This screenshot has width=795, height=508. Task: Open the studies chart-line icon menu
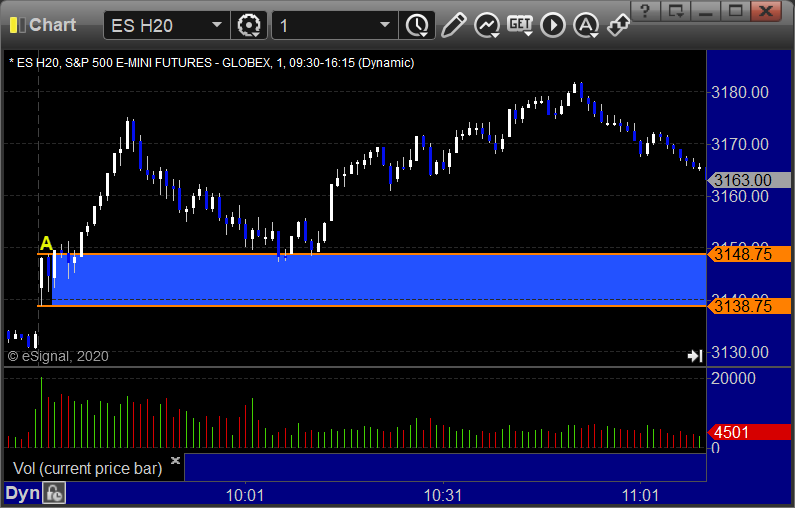[487, 25]
